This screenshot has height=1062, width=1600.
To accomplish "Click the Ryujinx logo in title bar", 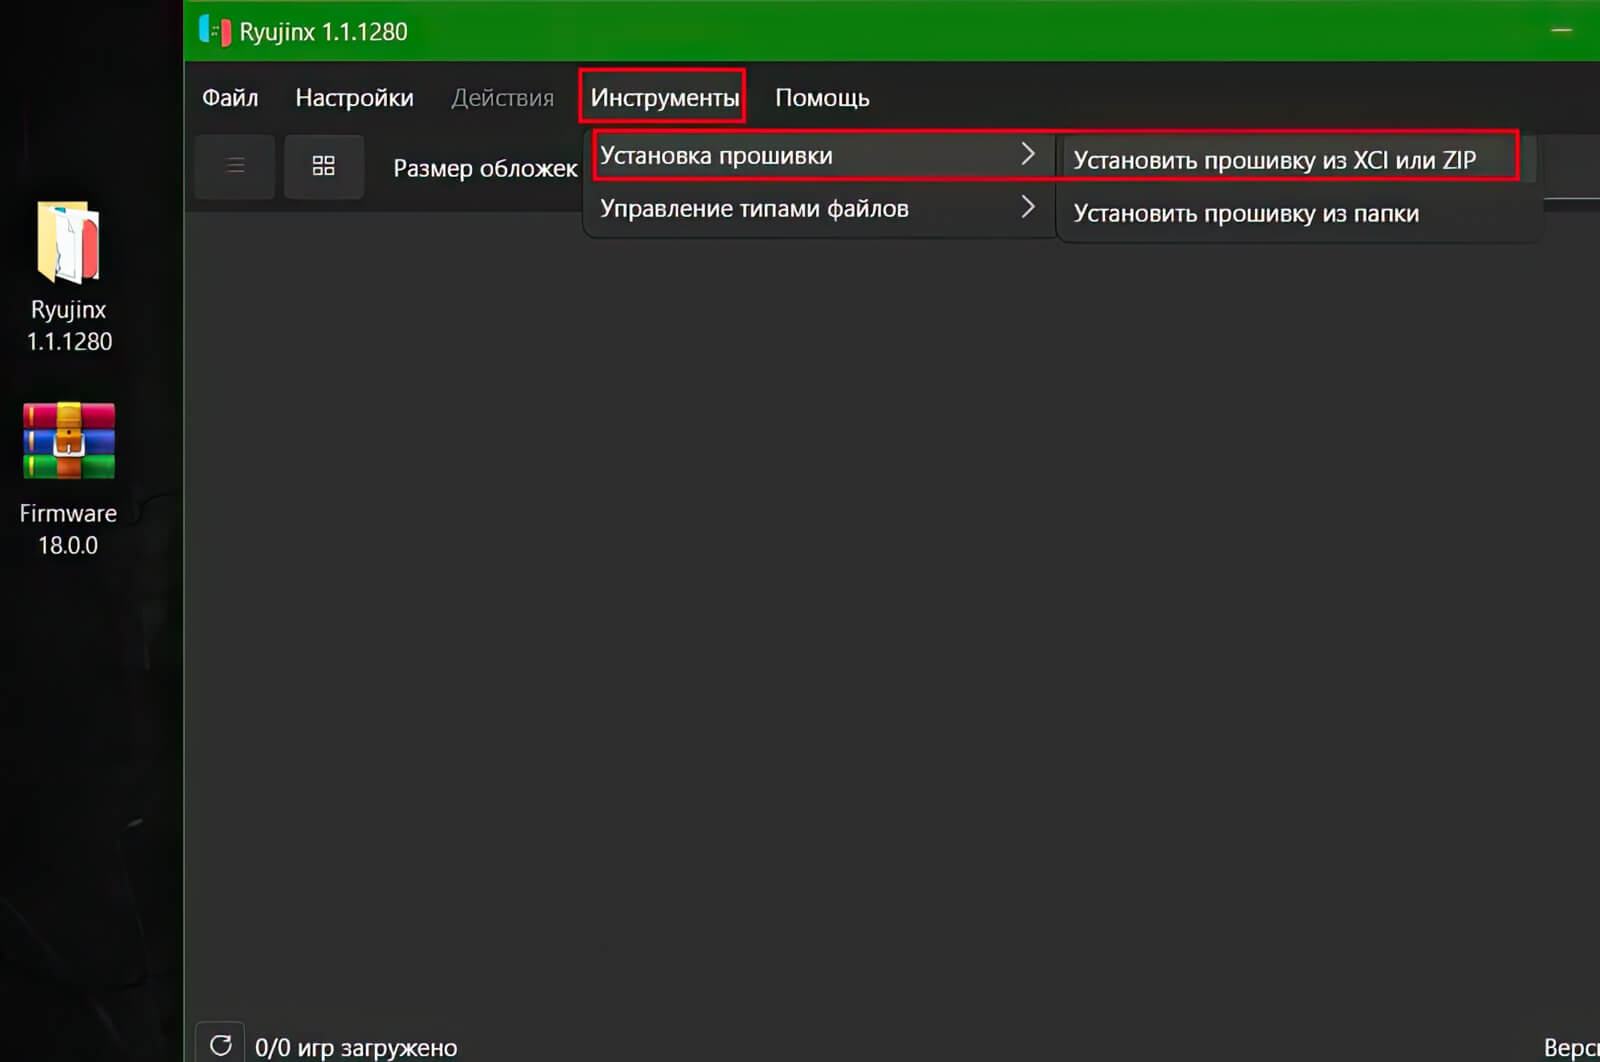I will point(215,31).
